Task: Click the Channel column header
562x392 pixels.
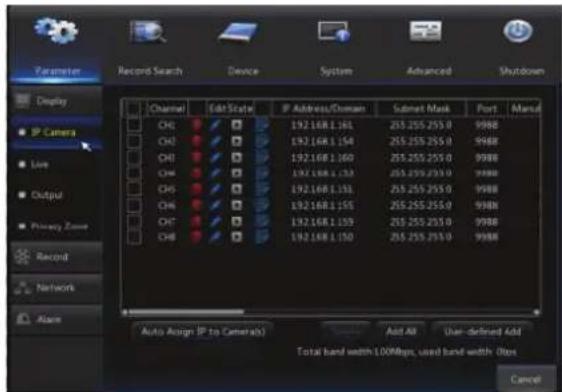Action: 167,109
